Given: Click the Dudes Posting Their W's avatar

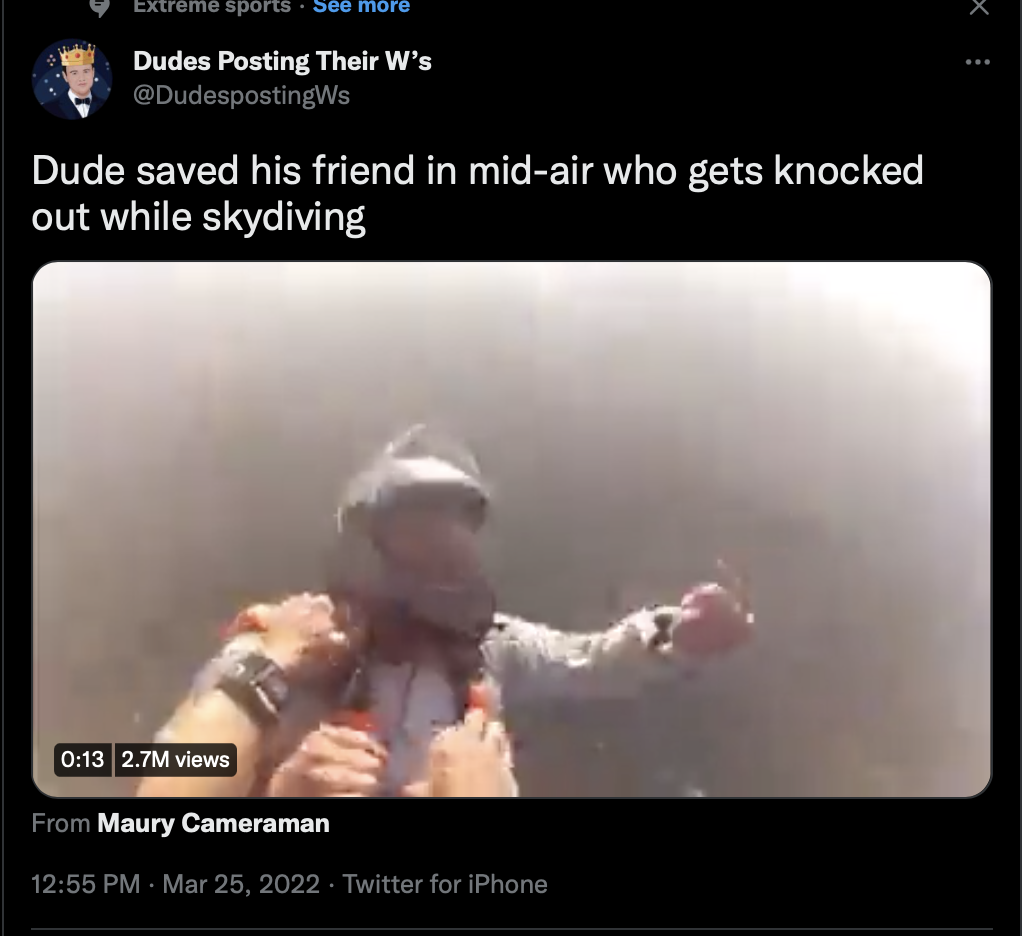Looking at the screenshot, I should tap(72, 79).
